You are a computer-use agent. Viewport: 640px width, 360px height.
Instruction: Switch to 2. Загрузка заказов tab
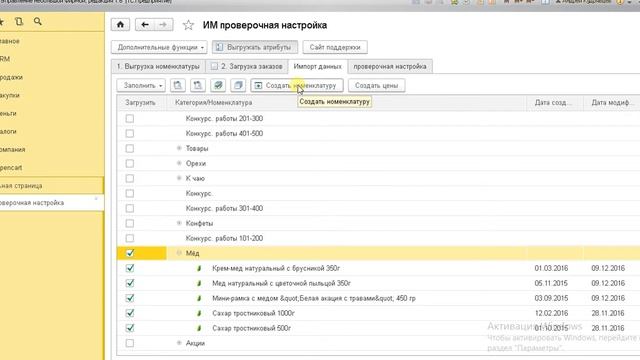pos(247,67)
